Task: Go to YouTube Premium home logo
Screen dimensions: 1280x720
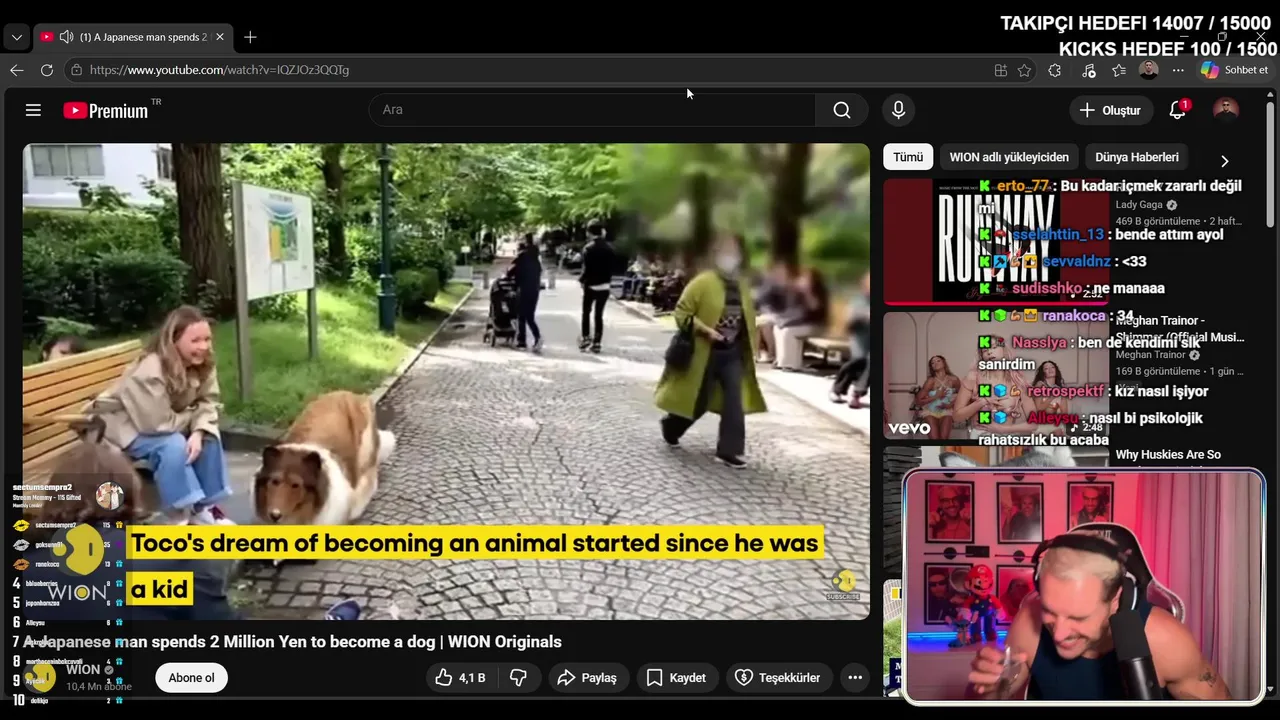Action: click(x=106, y=110)
